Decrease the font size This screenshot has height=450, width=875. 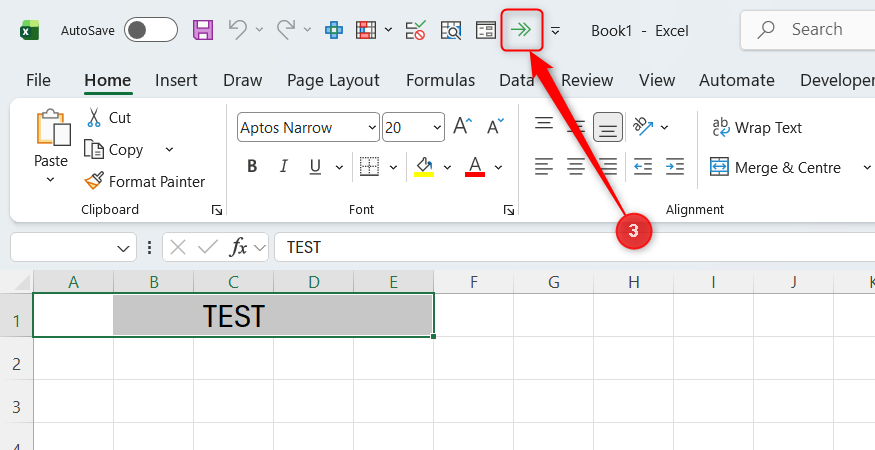495,127
